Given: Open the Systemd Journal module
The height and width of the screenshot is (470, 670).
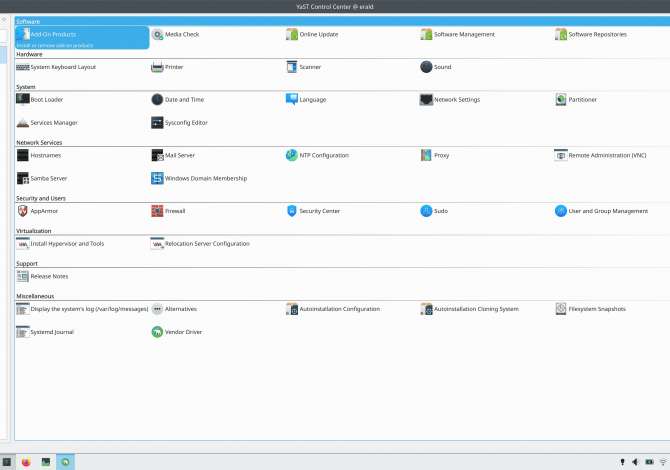Looking at the screenshot, I should (45, 332).
